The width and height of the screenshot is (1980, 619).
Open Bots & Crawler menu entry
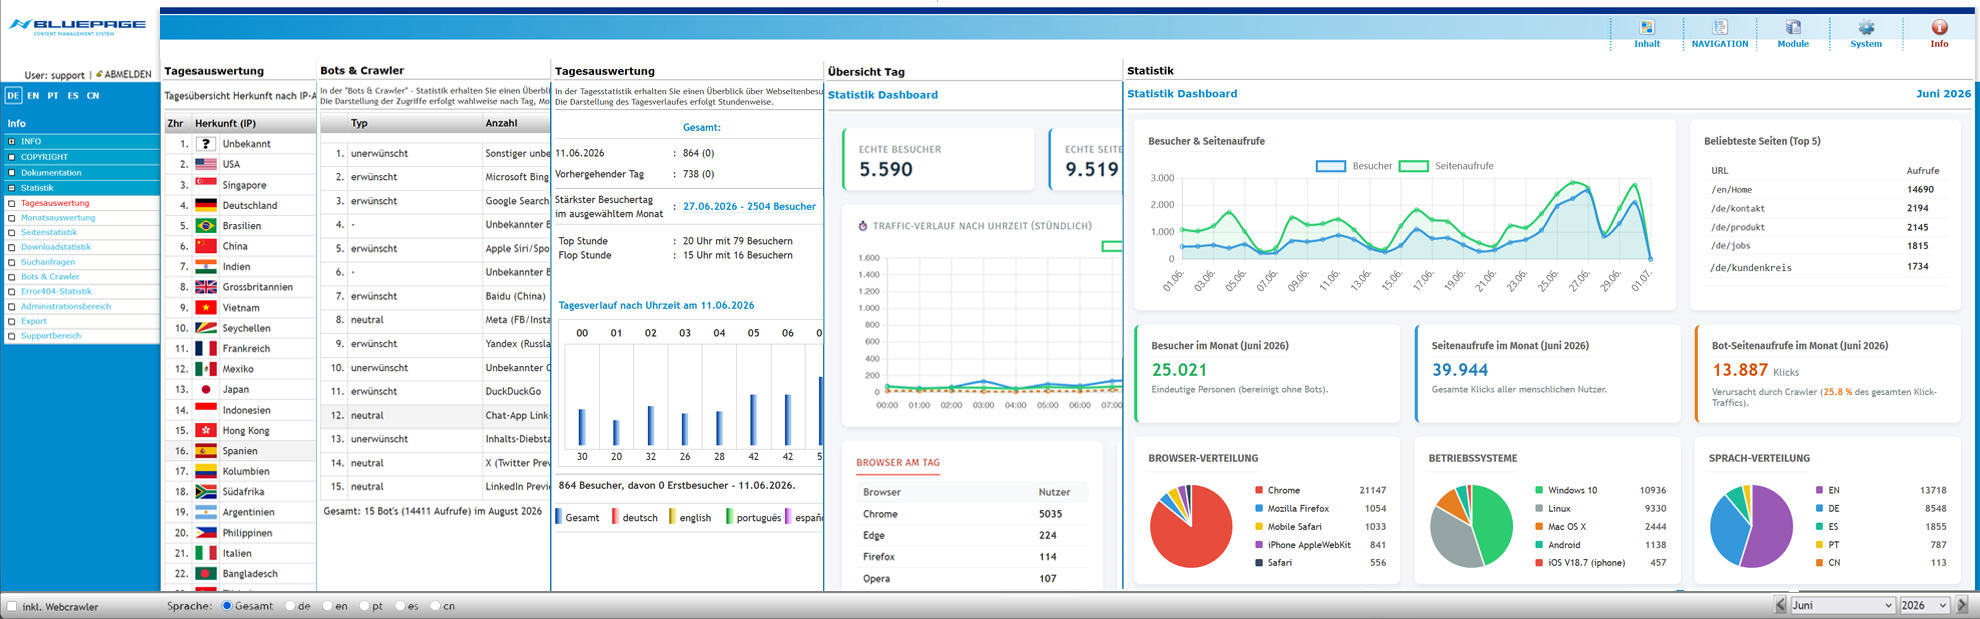50,276
